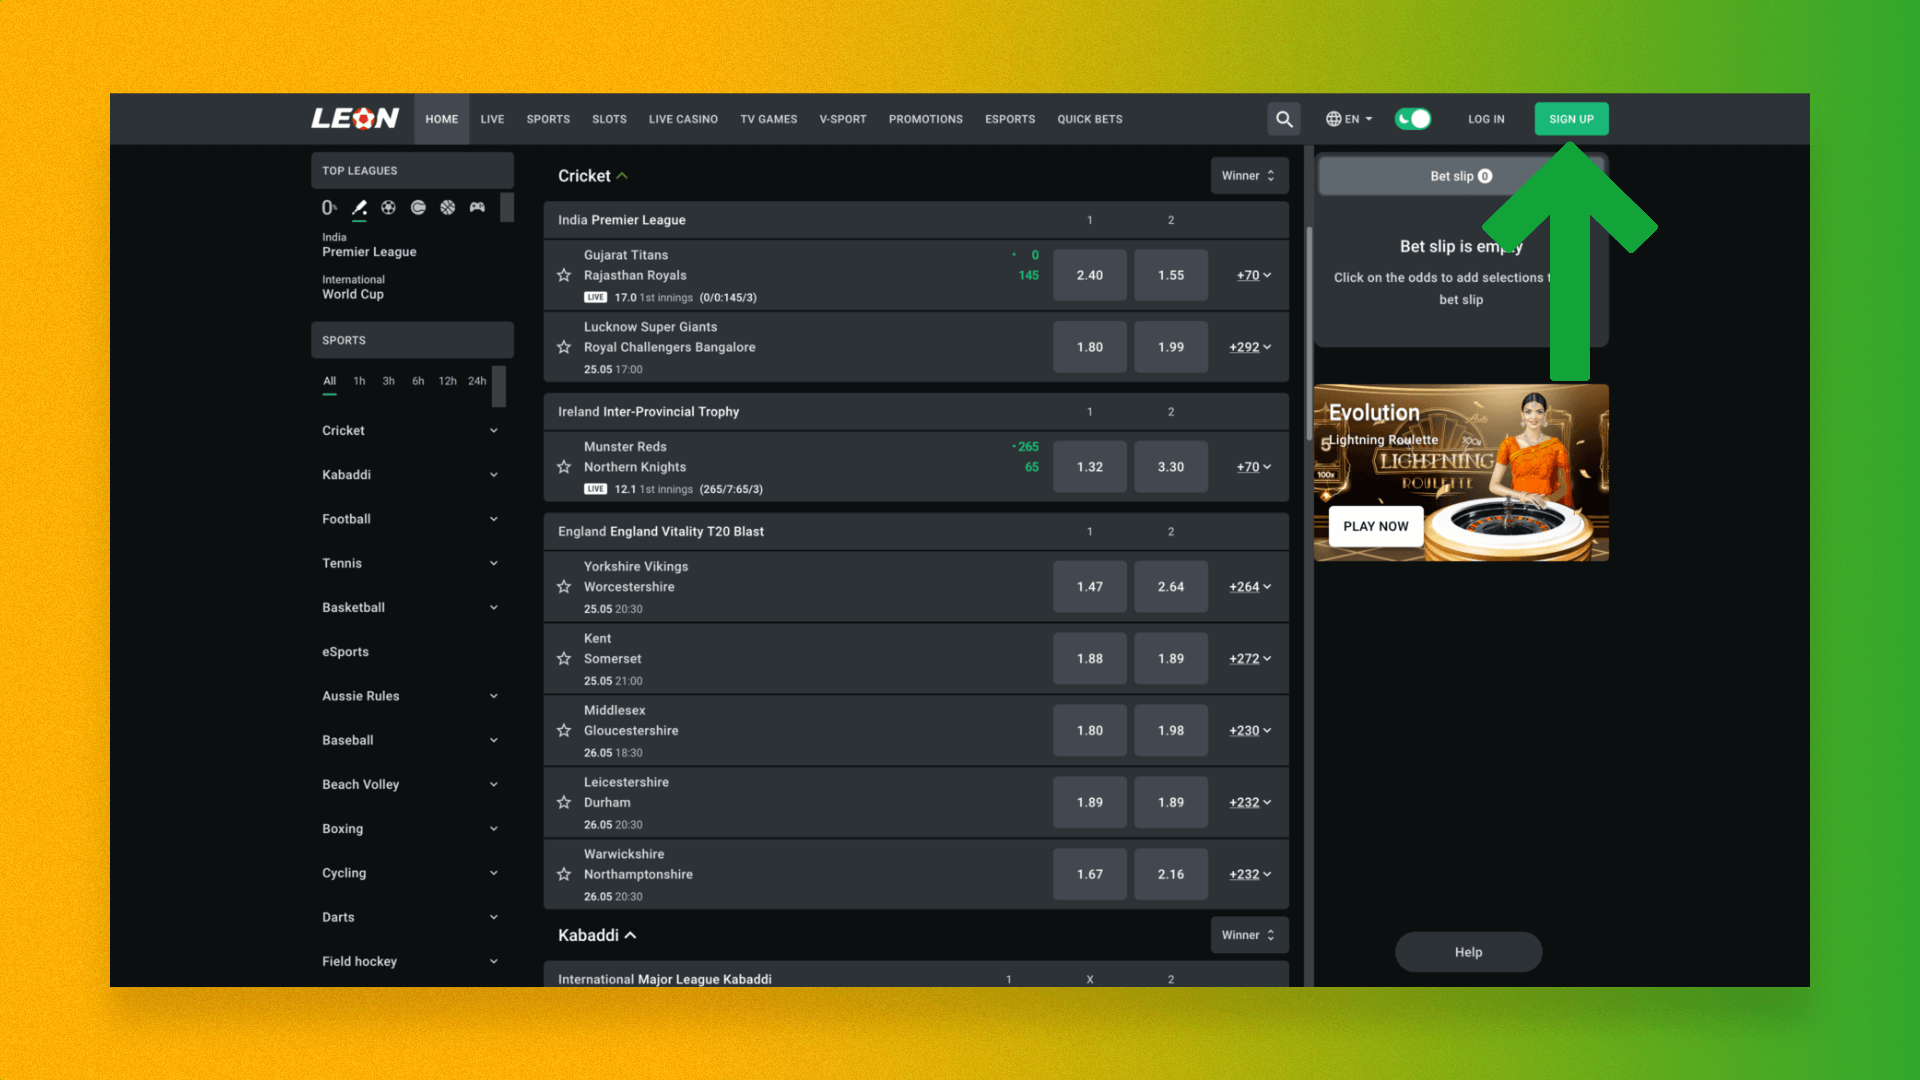This screenshot has height=1080, width=1920.
Task: Click the star icon next to Gujarat Titans
Action: coord(564,274)
